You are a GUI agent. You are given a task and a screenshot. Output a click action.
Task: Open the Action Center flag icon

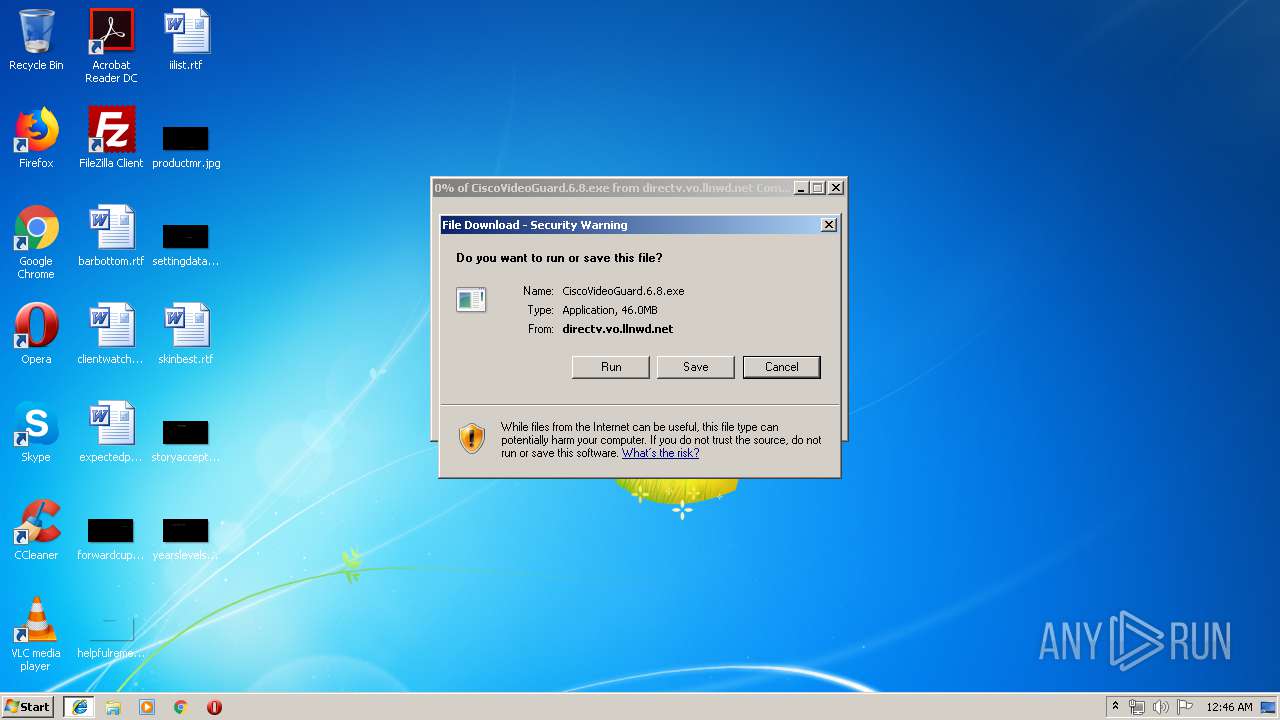pyautogui.click(x=1185, y=707)
